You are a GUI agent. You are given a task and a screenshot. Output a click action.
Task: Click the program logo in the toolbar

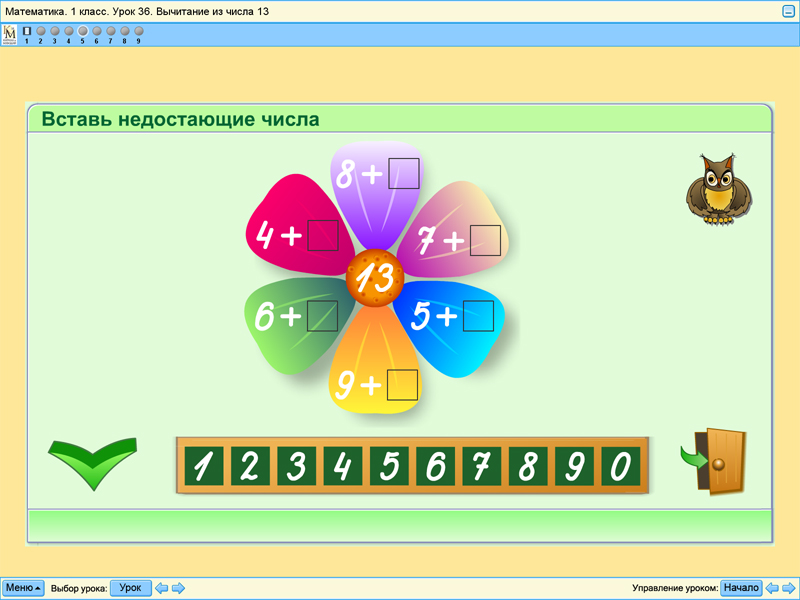coord(9,34)
